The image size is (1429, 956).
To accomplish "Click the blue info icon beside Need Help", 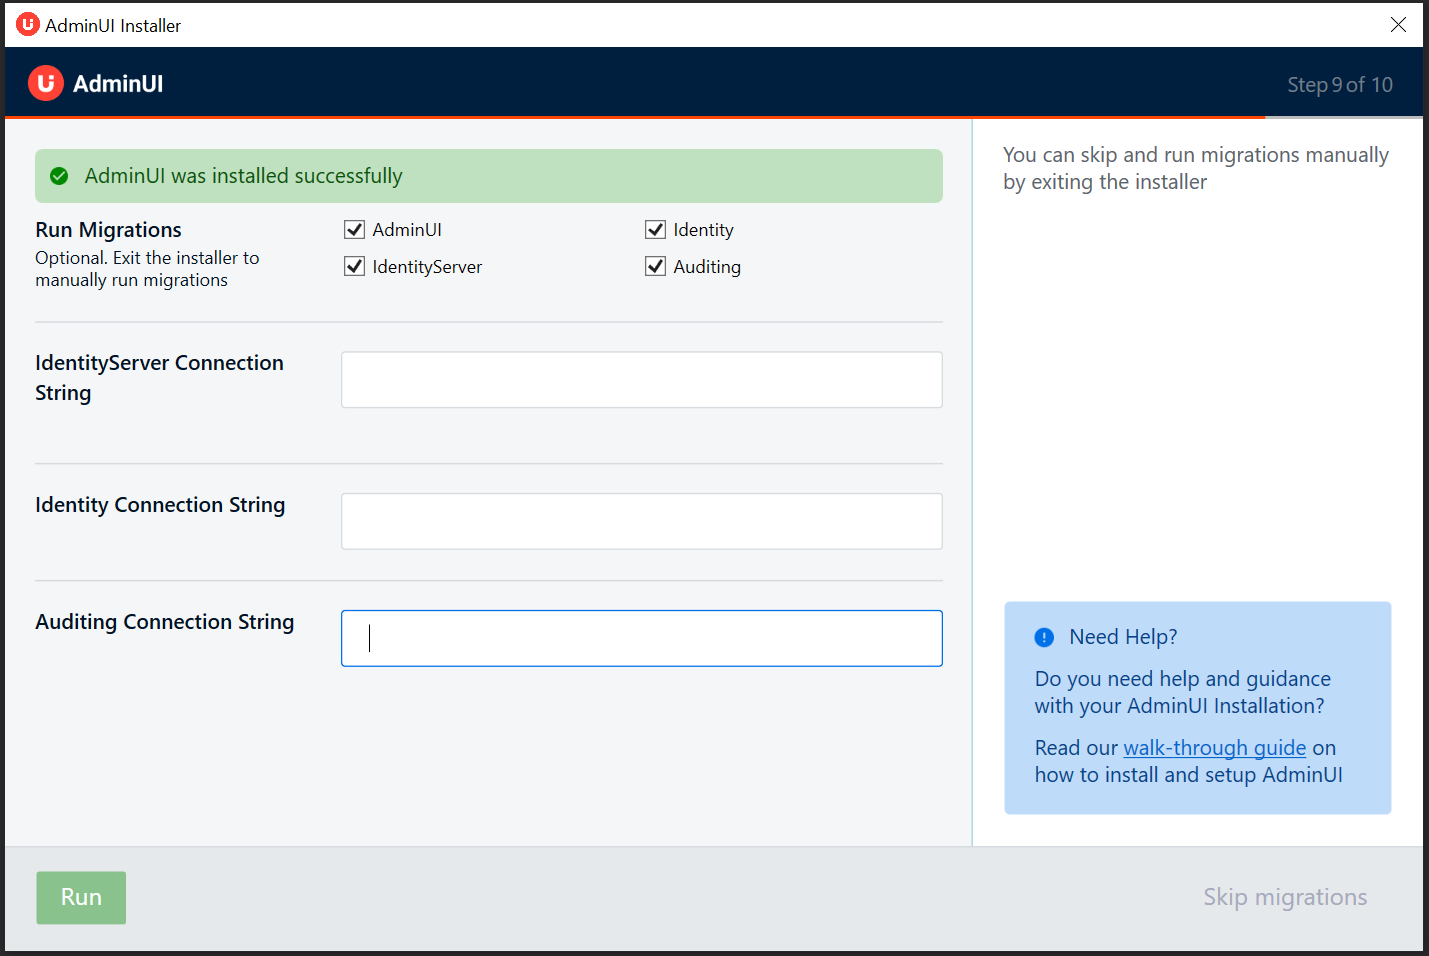I will pyautogui.click(x=1044, y=637).
